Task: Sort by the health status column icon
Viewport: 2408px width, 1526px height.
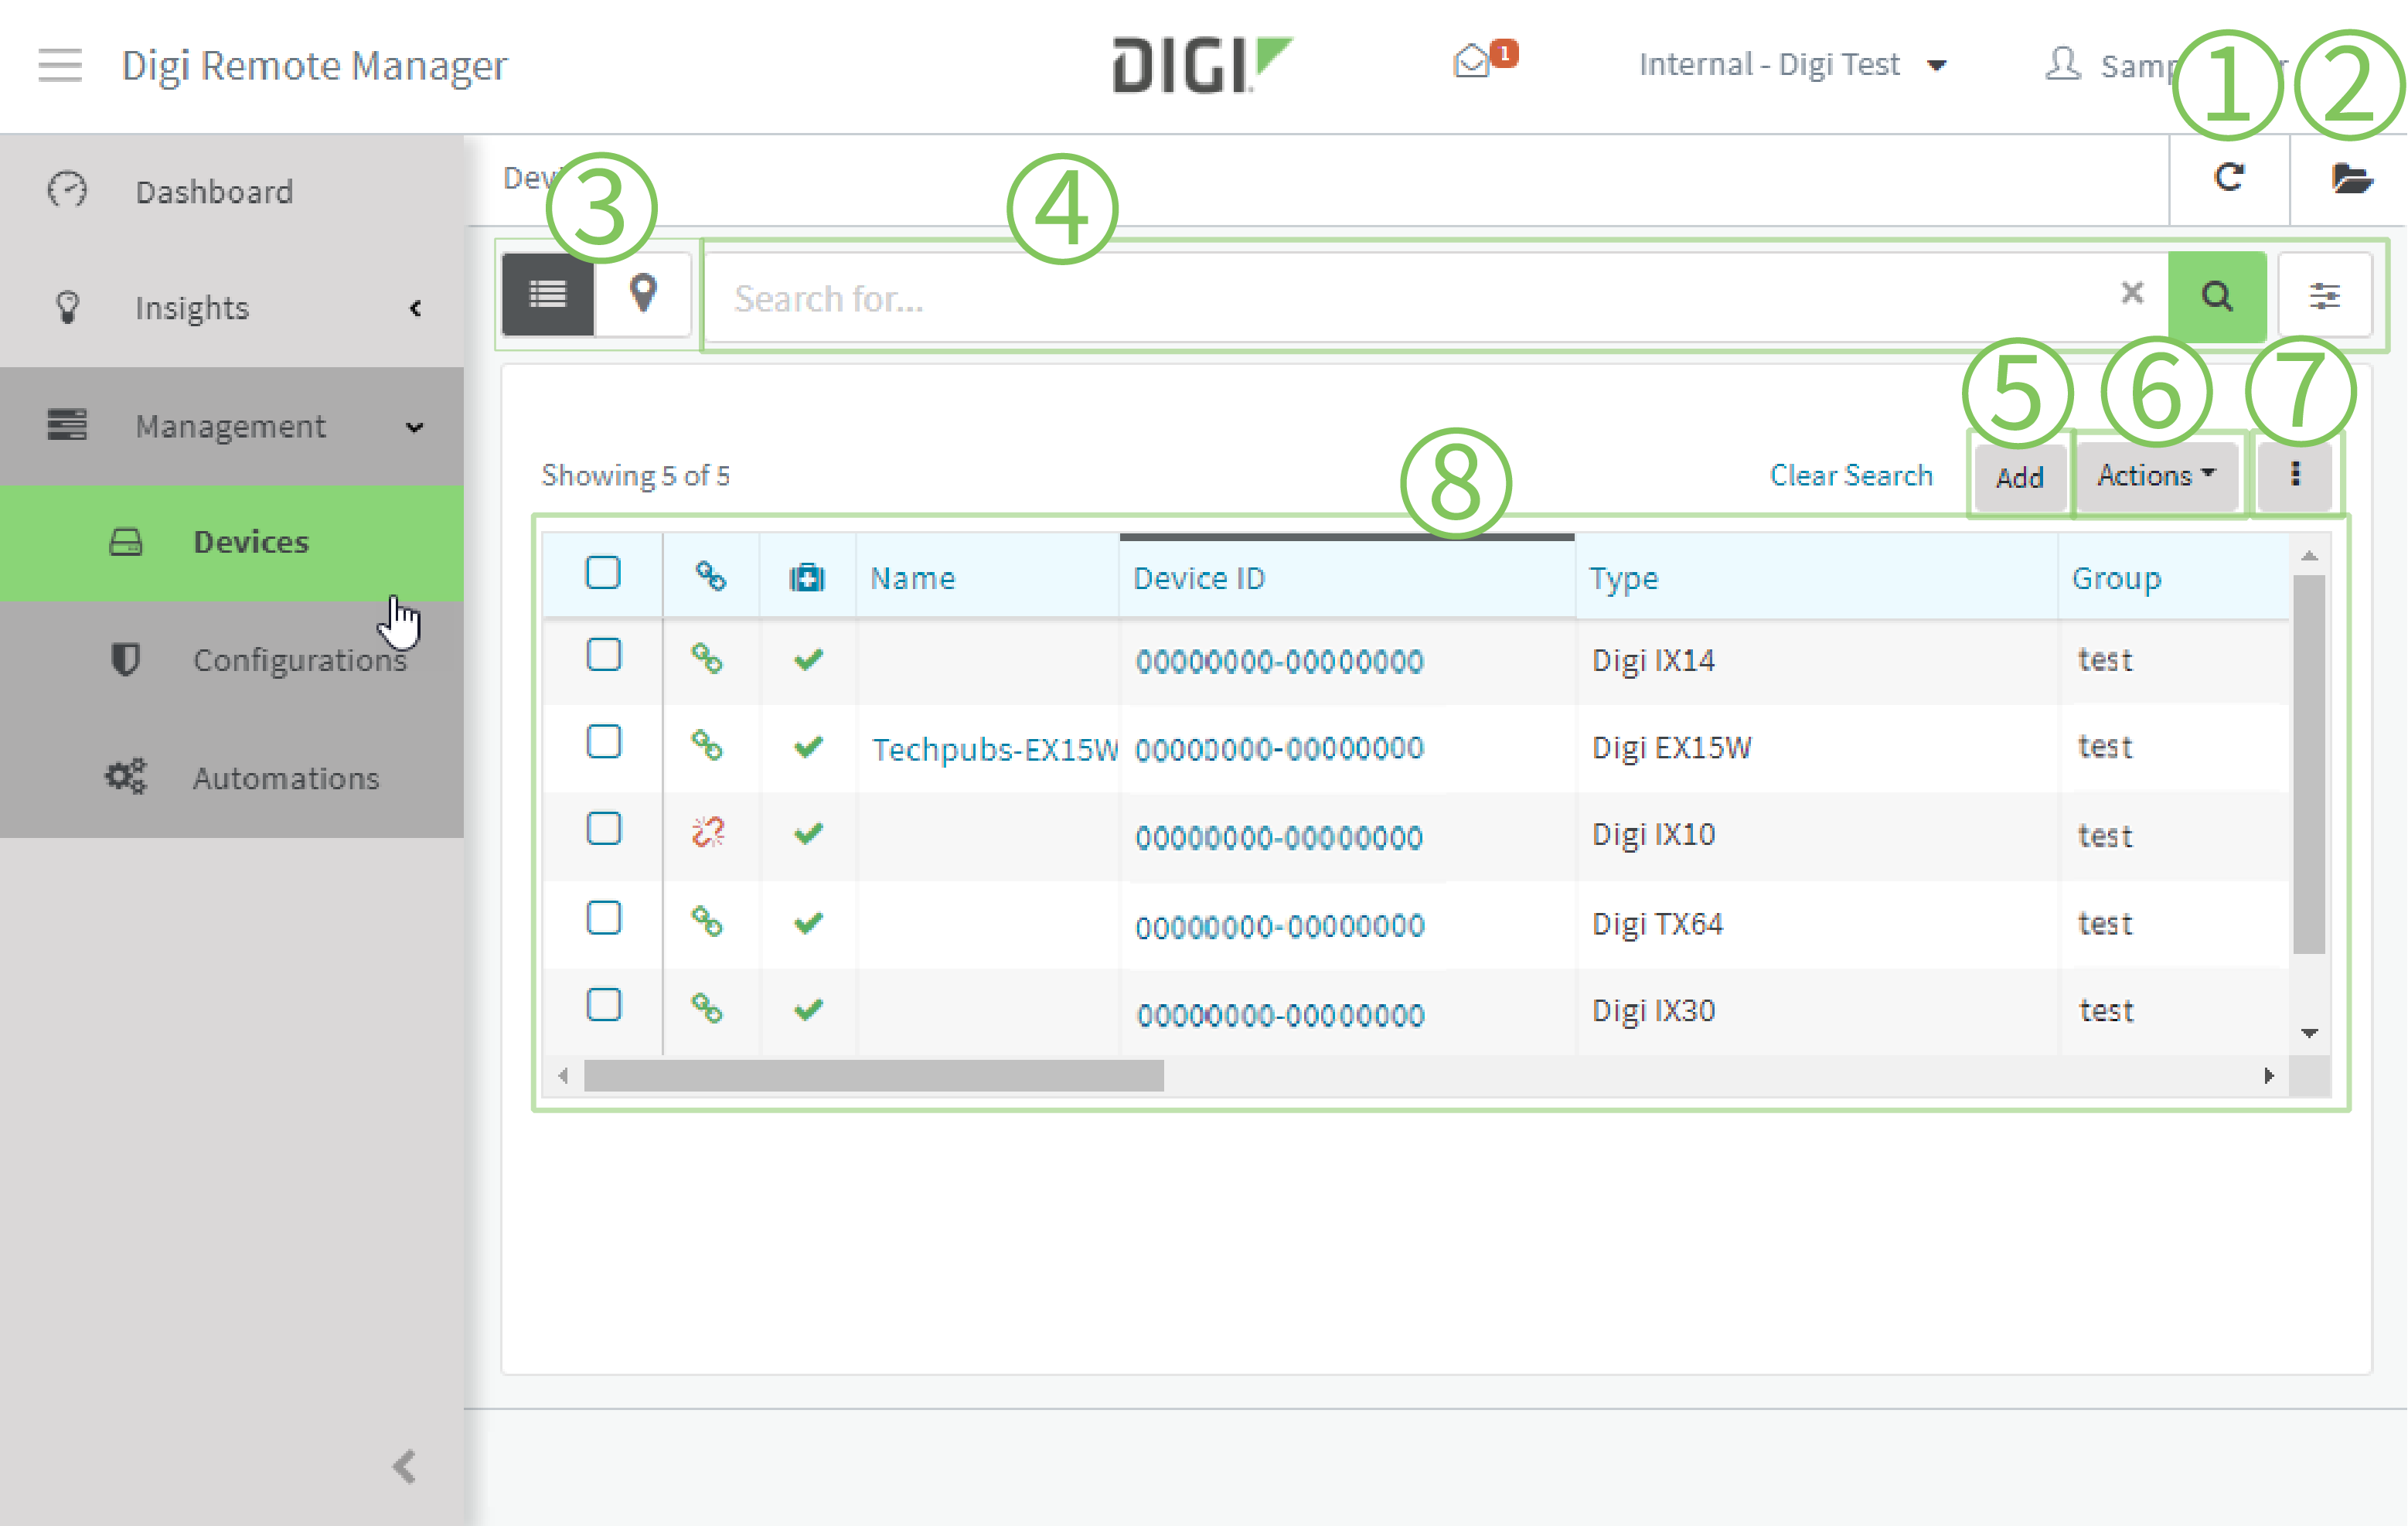Action: click(x=807, y=578)
